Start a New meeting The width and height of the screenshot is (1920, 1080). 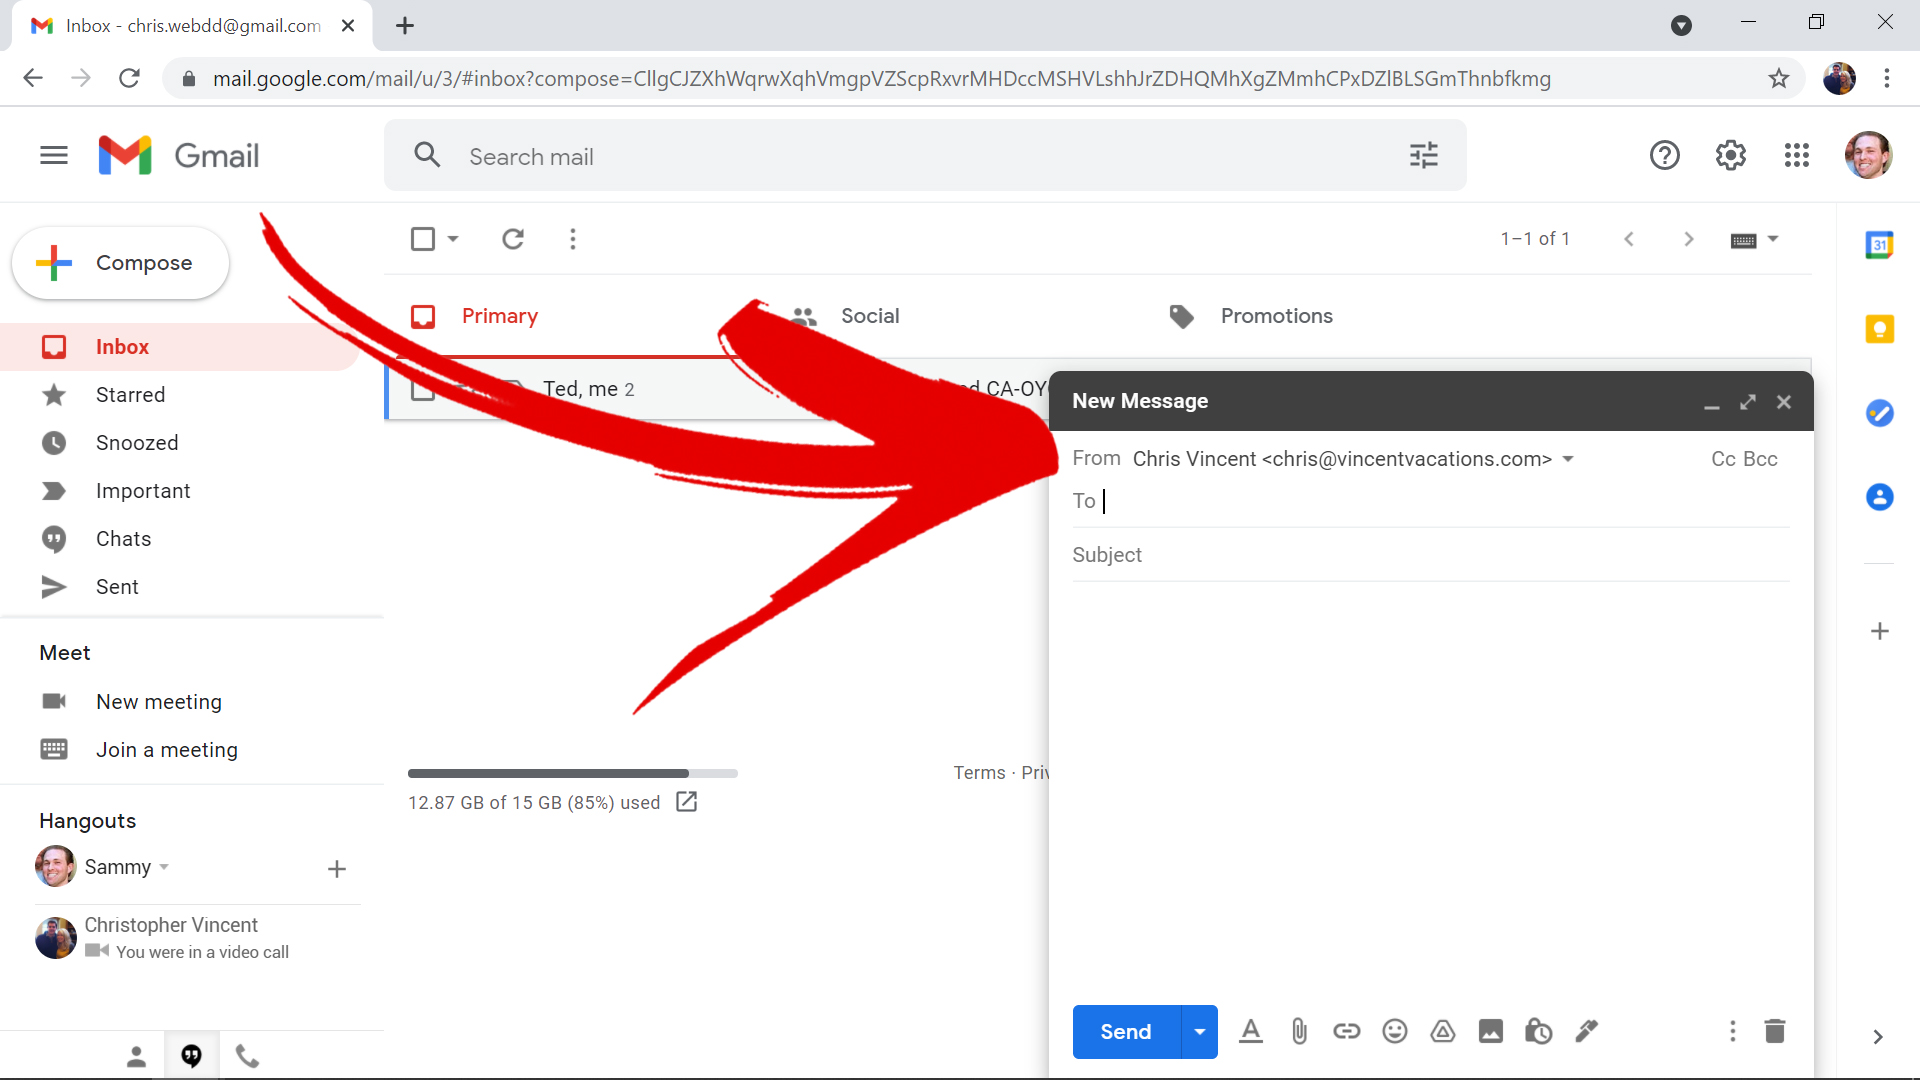pos(158,702)
